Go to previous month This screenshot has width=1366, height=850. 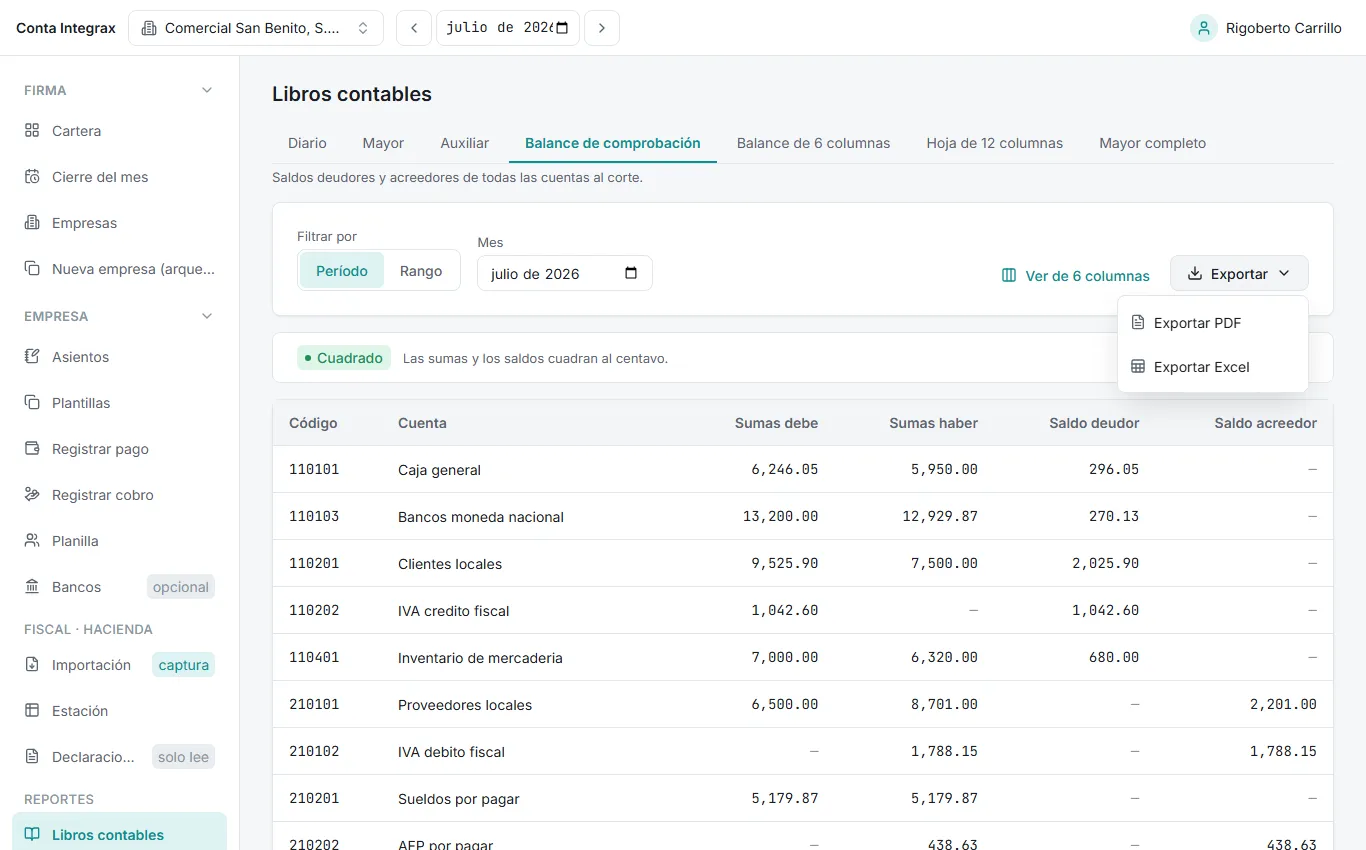point(414,28)
